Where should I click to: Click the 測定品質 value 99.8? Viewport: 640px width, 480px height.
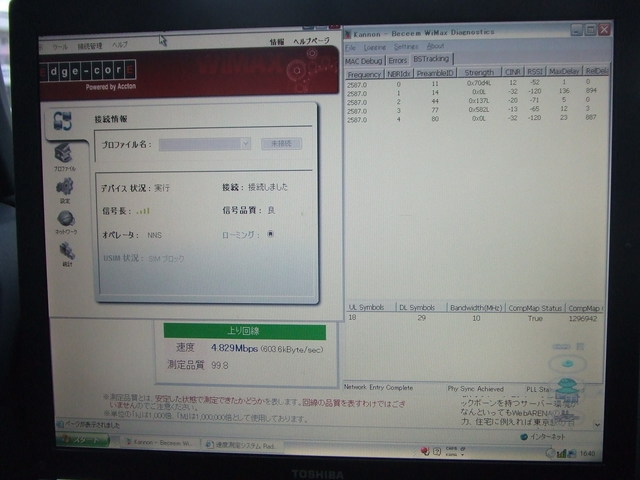[220, 365]
